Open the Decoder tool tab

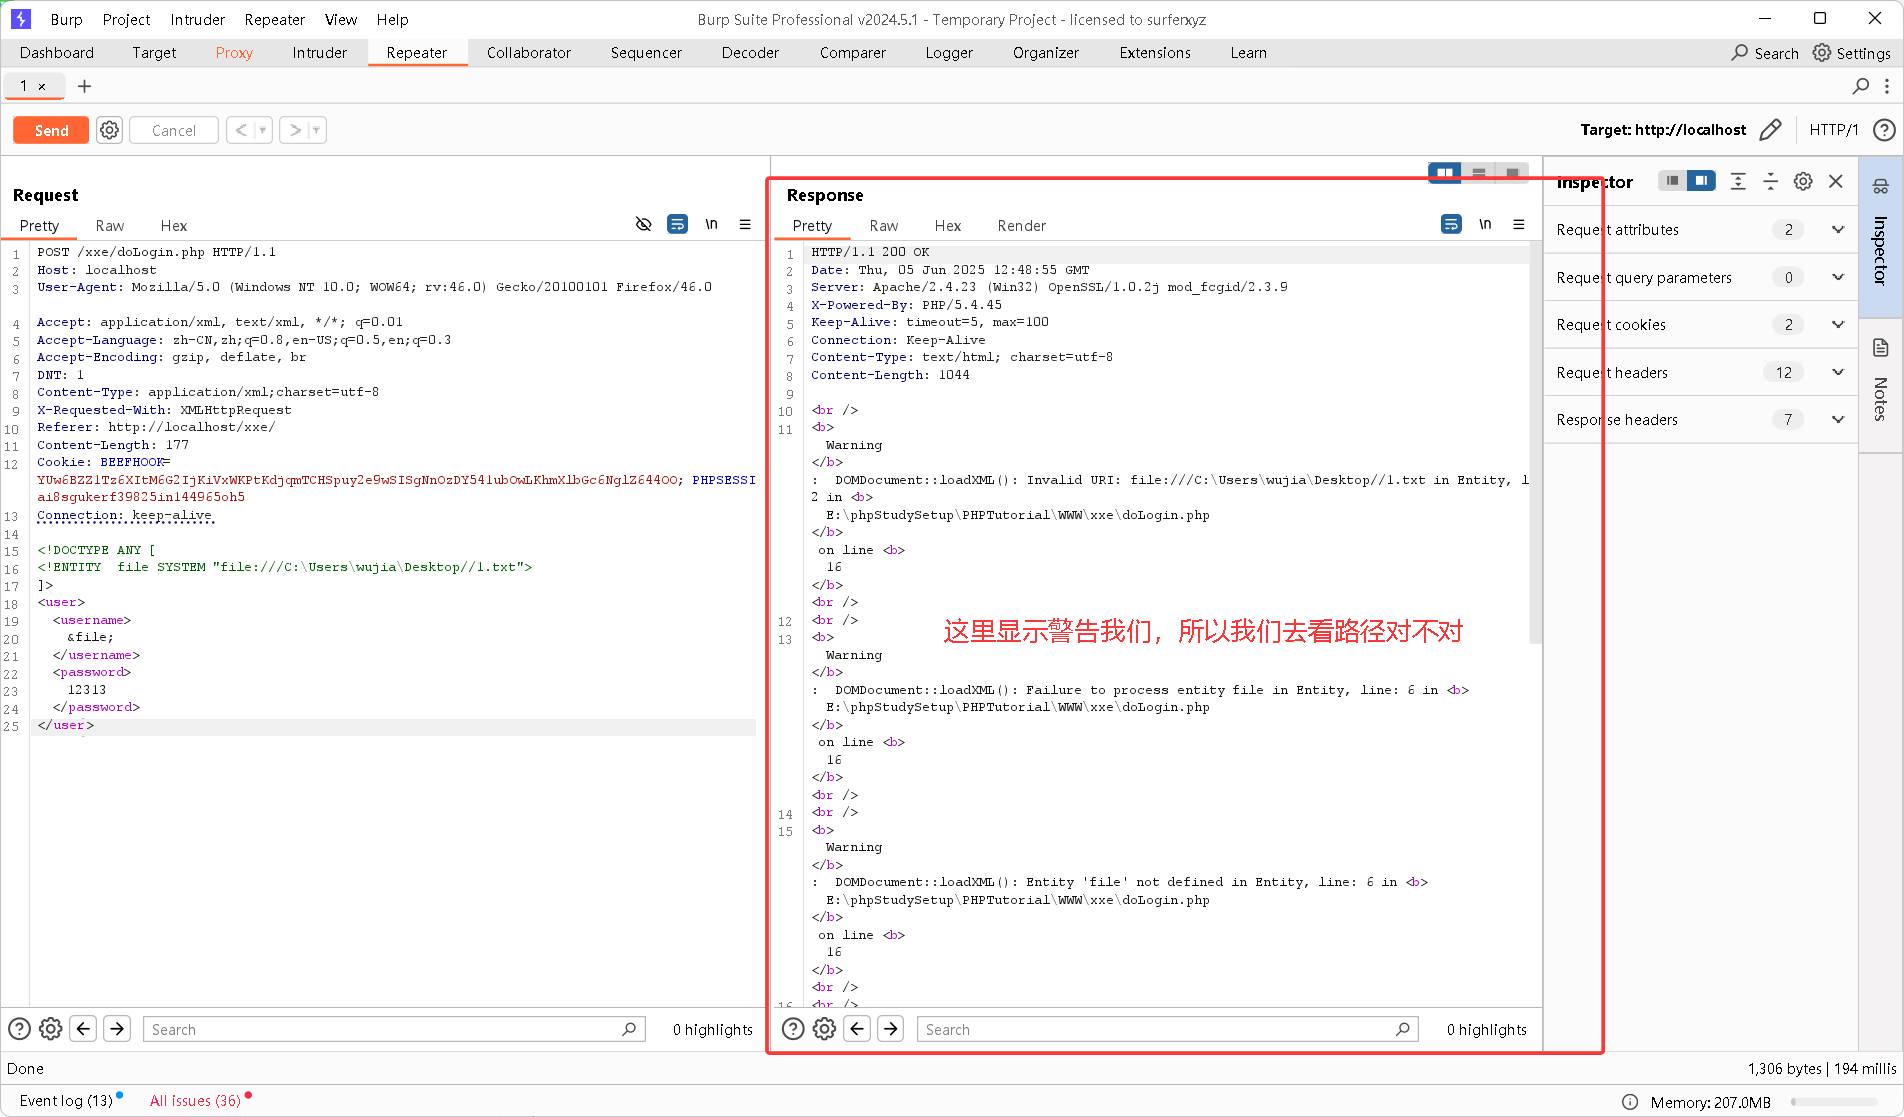click(750, 53)
